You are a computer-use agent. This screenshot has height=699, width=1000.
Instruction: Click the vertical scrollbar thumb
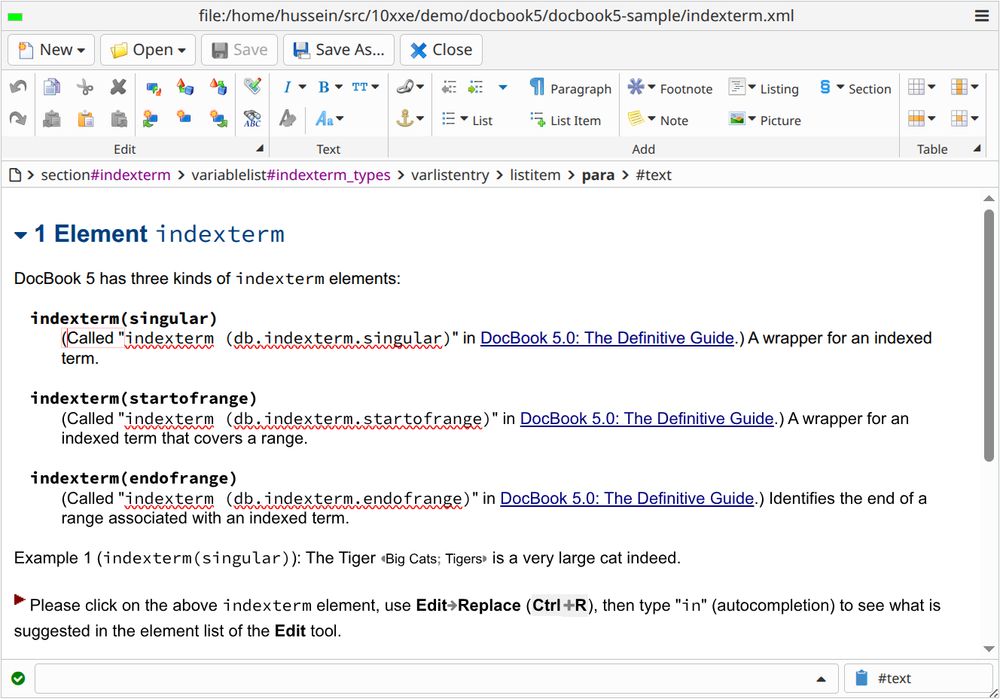[x=989, y=334]
